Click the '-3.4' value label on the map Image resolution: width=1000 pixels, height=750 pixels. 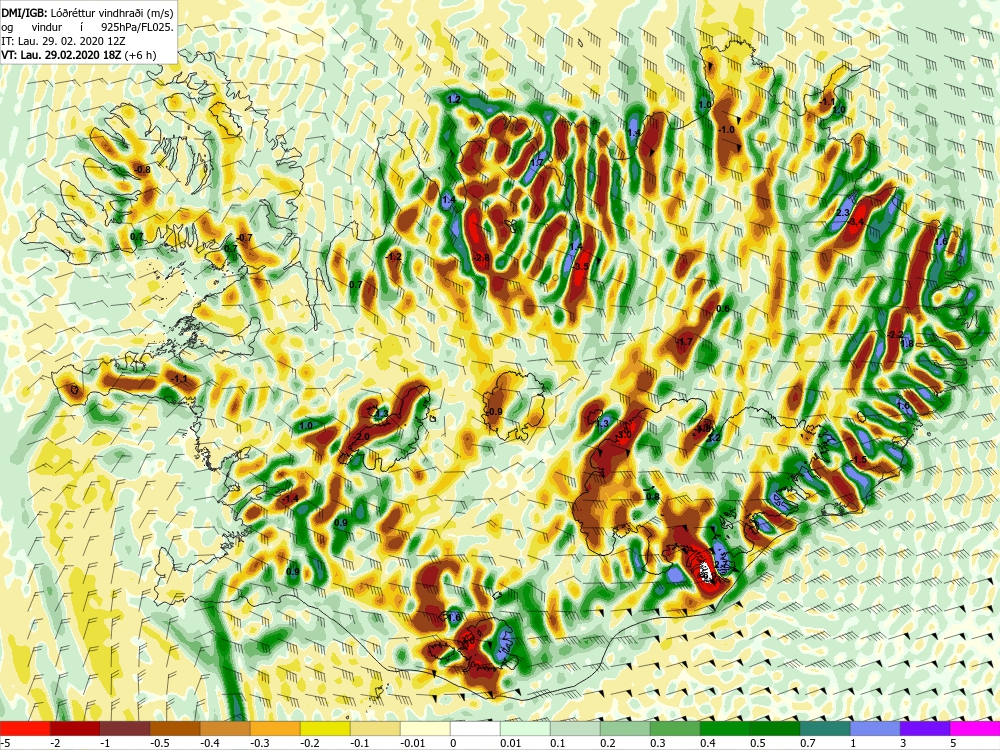pyautogui.click(x=855, y=221)
